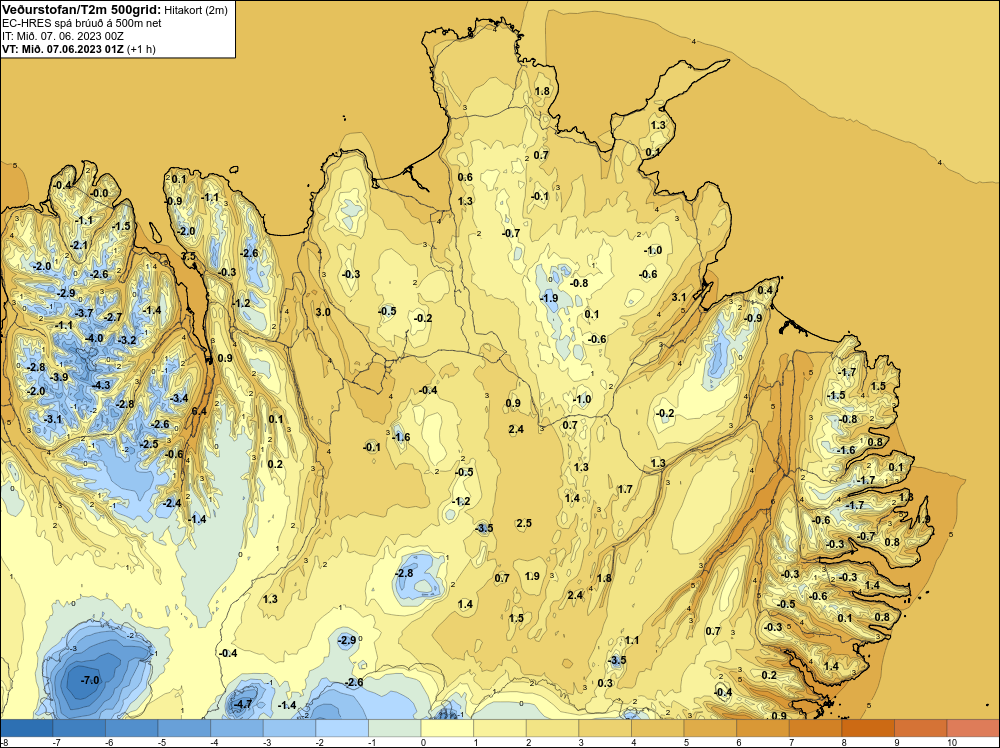This screenshot has width=1000, height=748.
Task: Select the 6.4 temperature label
Action: coord(199,411)
